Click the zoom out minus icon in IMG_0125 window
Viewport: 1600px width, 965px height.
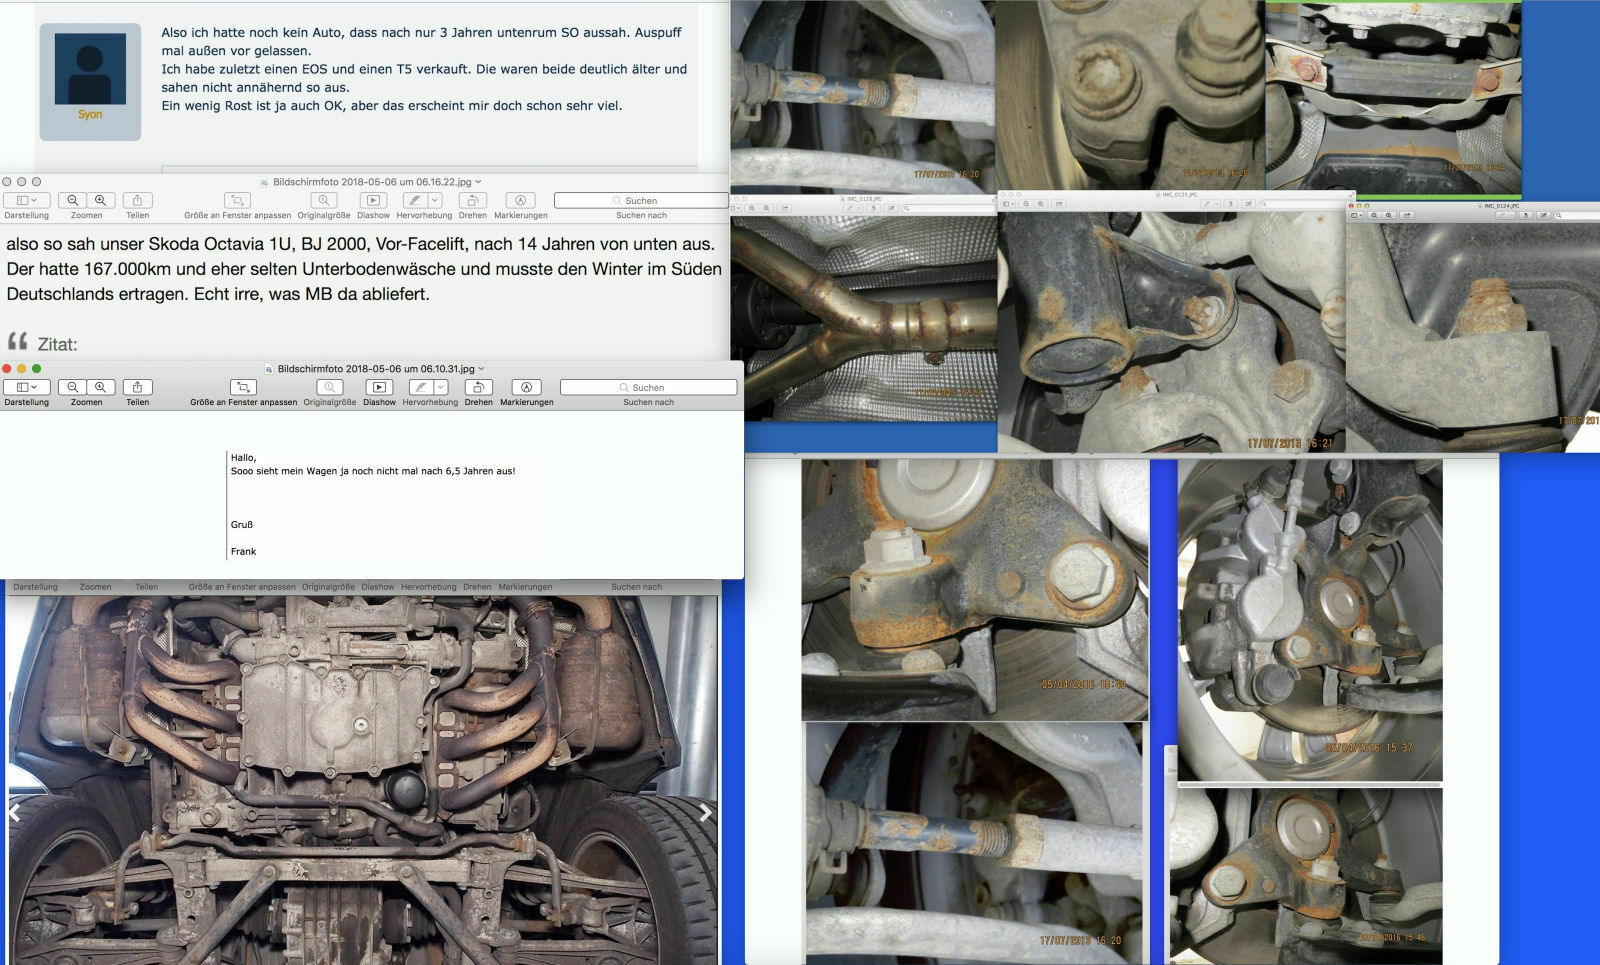pyautogui.click(x=1026, y=203)
